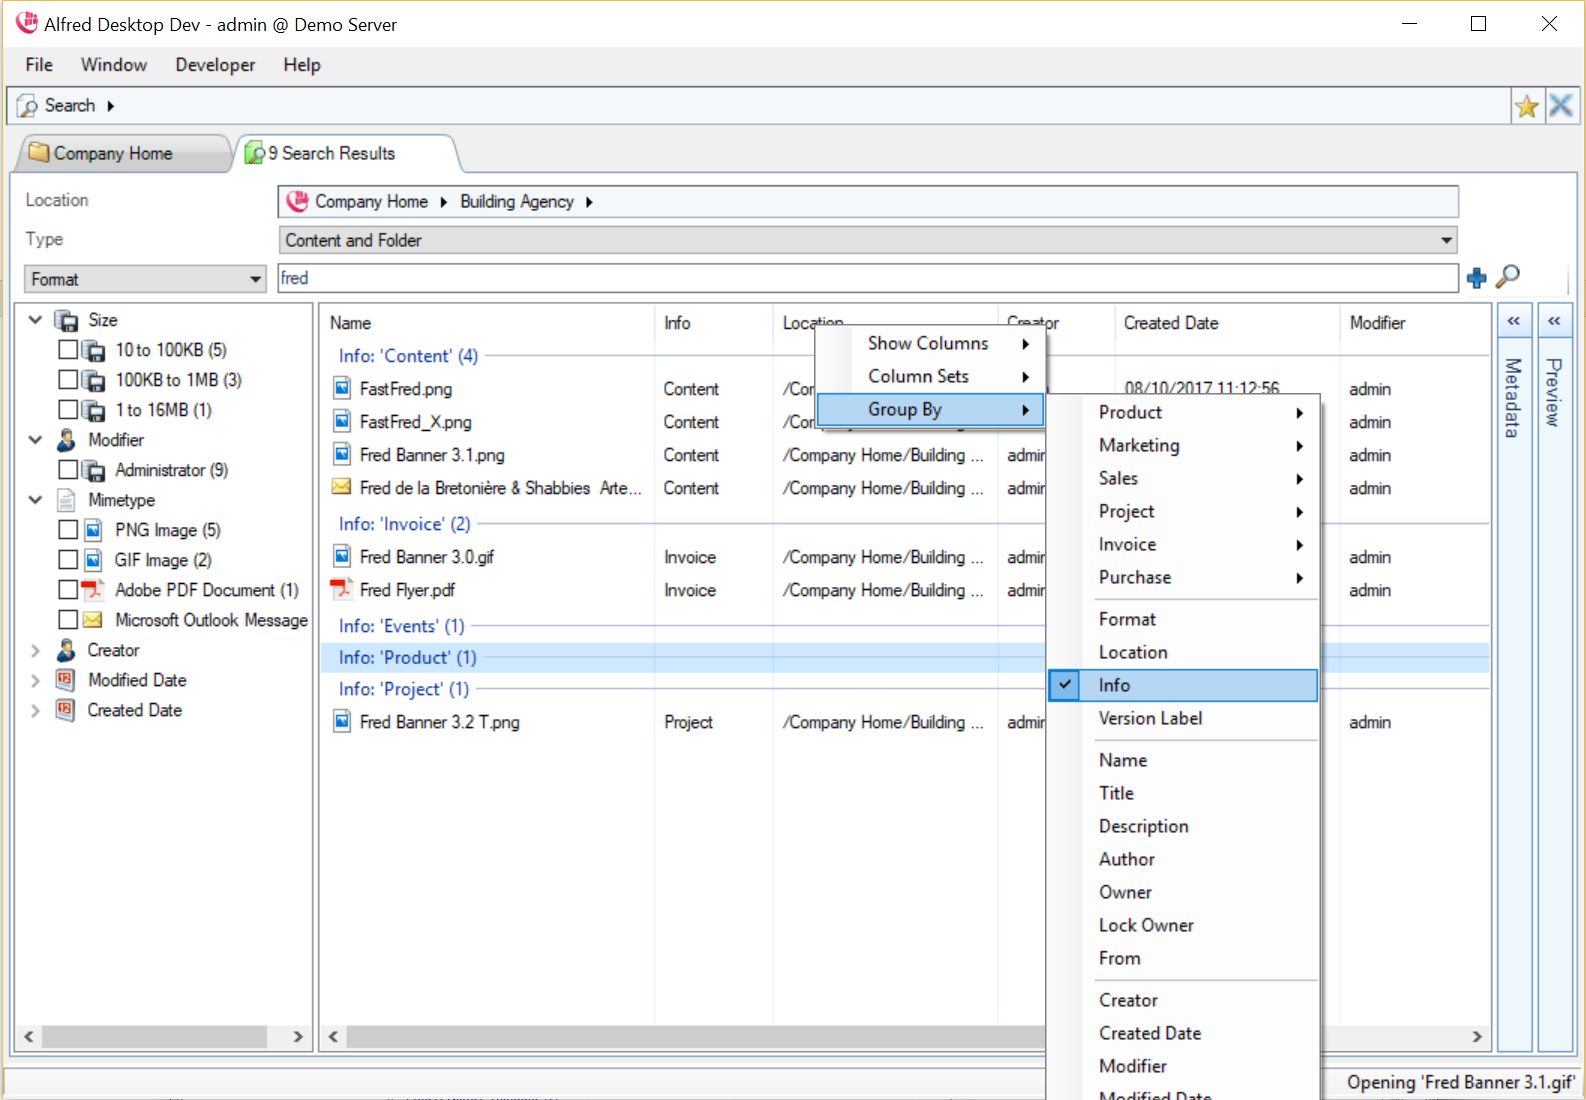Click the blue X icon beside the star

(x=1560, y=106)
